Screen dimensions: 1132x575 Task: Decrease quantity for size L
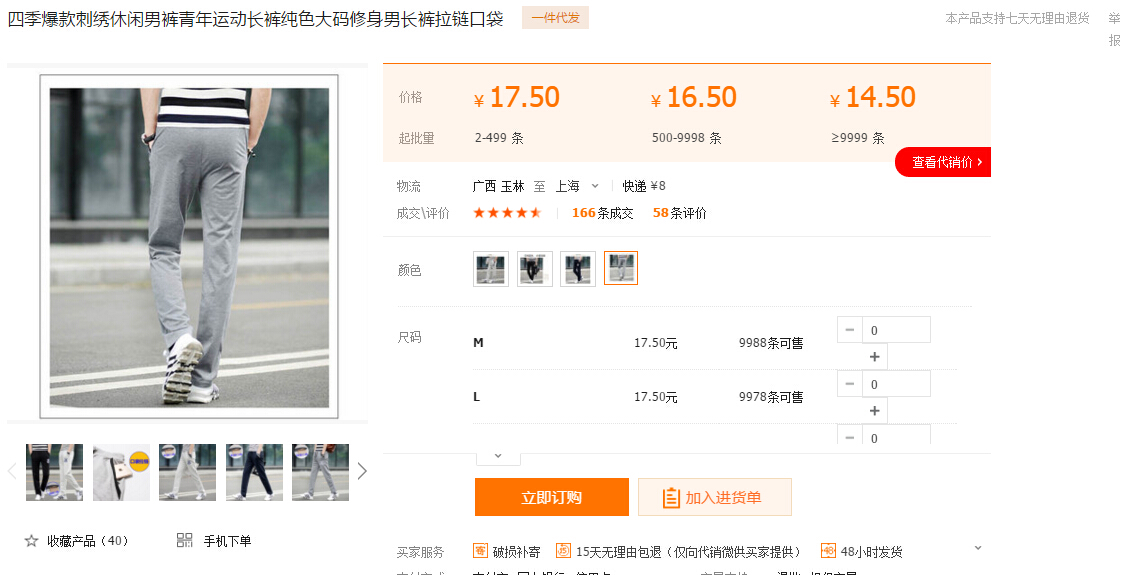tap(850, 384)
